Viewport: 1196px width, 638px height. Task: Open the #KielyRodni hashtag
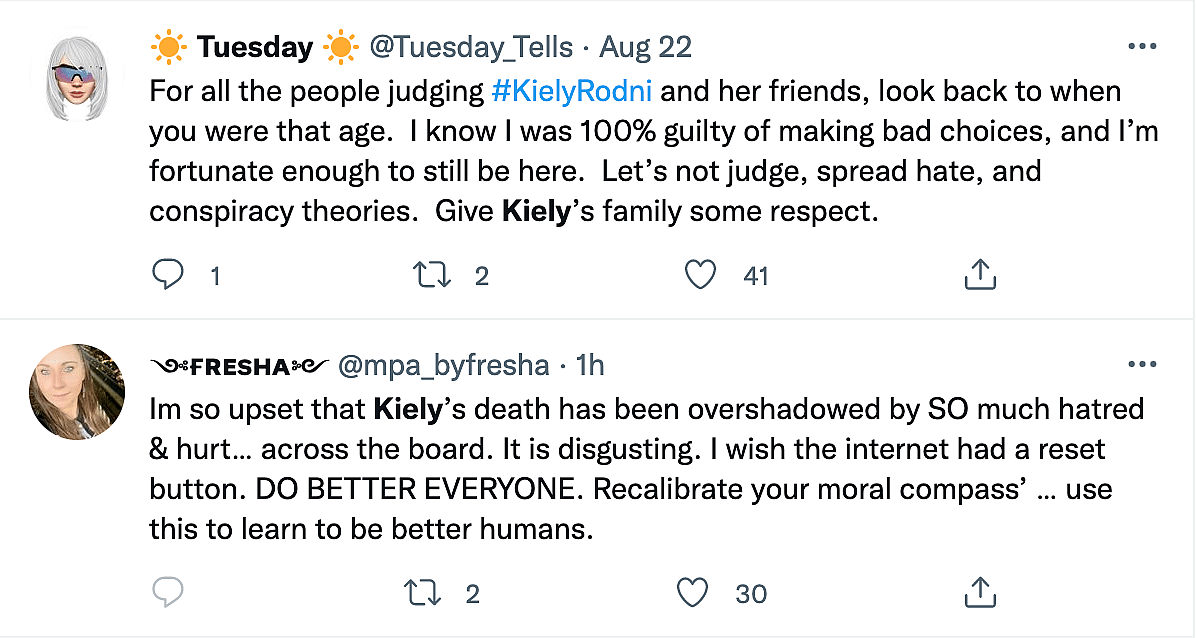[x=572, y=91]
